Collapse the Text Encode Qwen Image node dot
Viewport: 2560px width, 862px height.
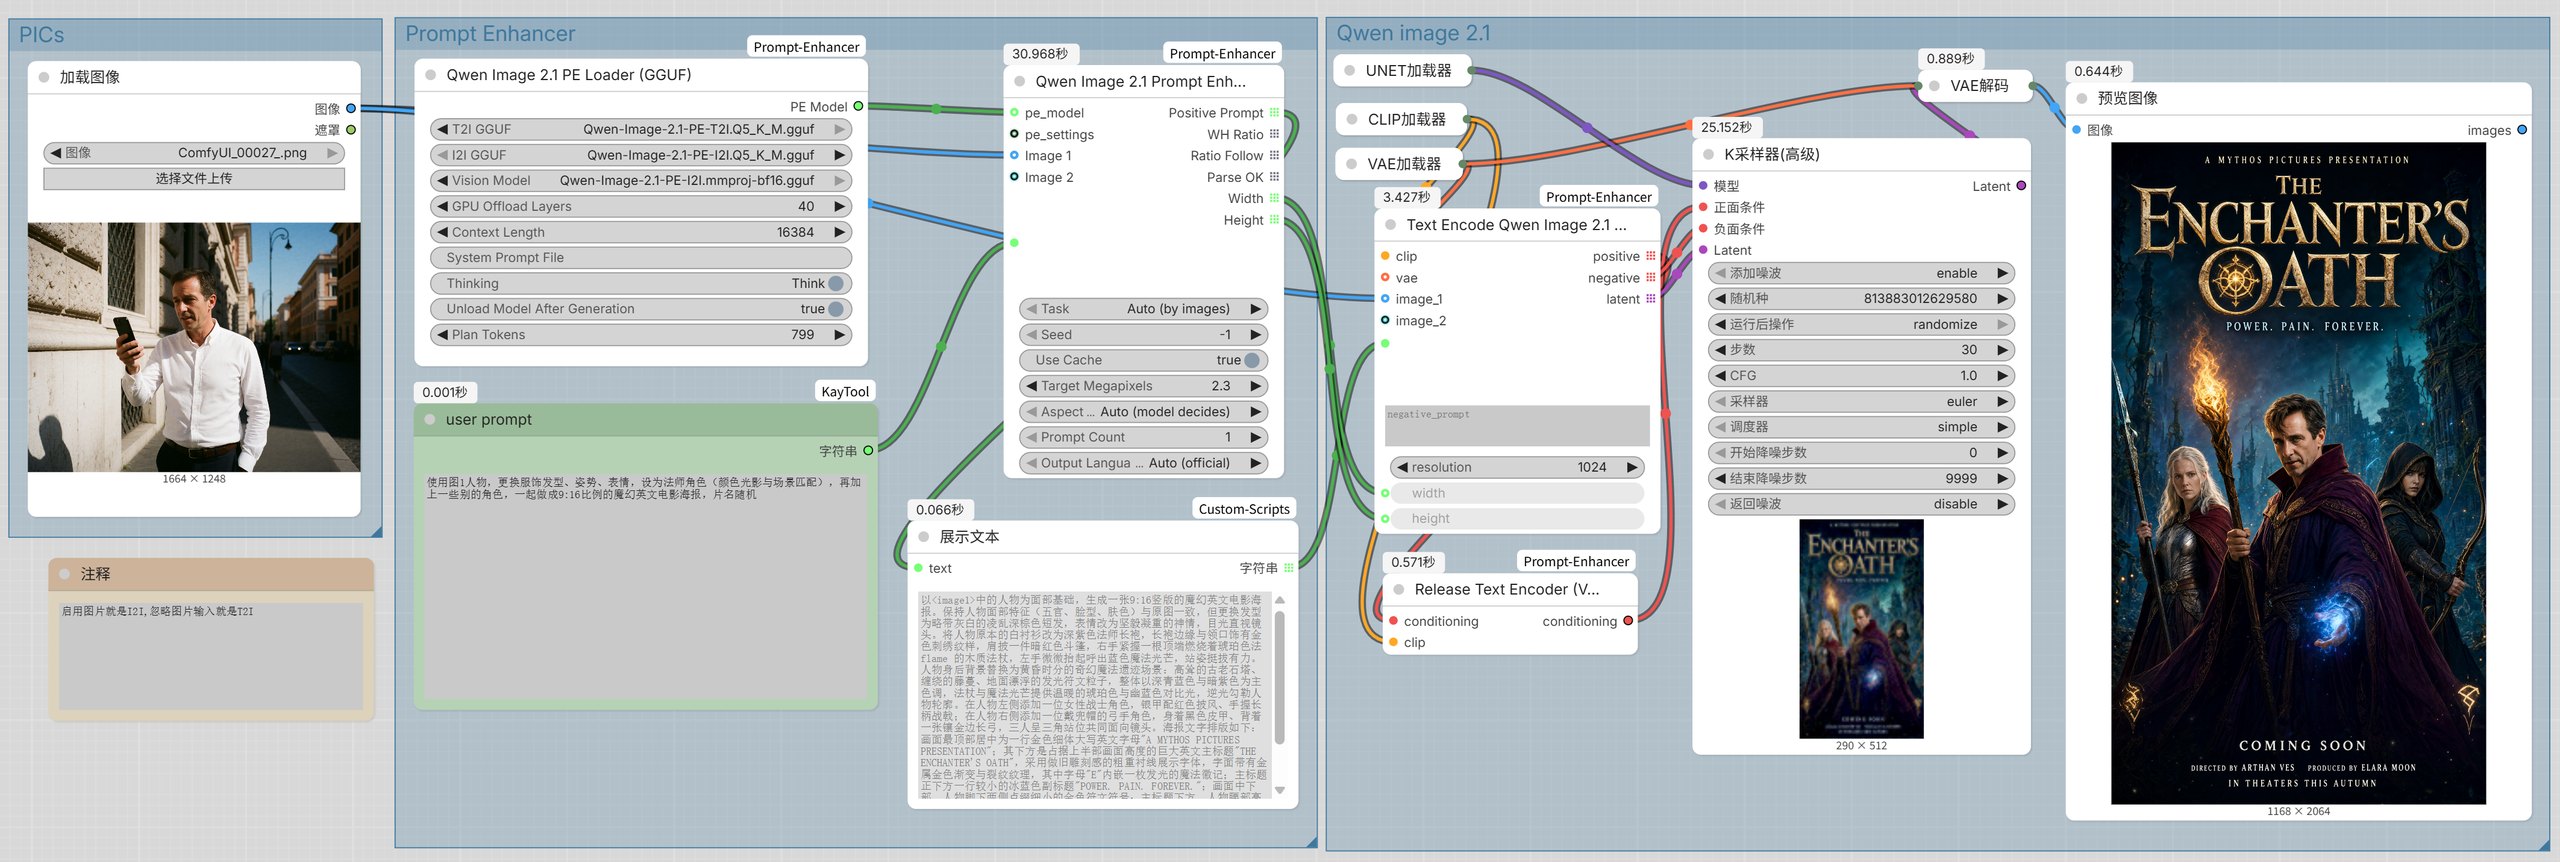(x=1391, y=225)
